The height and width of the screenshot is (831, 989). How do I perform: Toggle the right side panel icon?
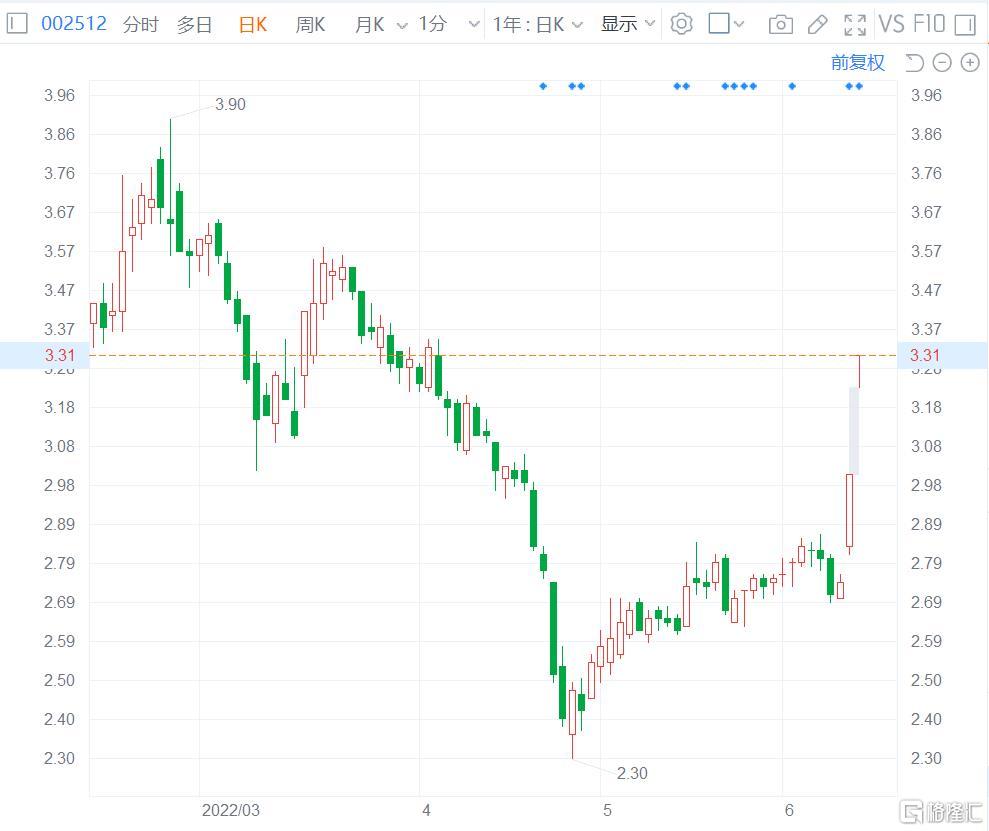(965, 25)
